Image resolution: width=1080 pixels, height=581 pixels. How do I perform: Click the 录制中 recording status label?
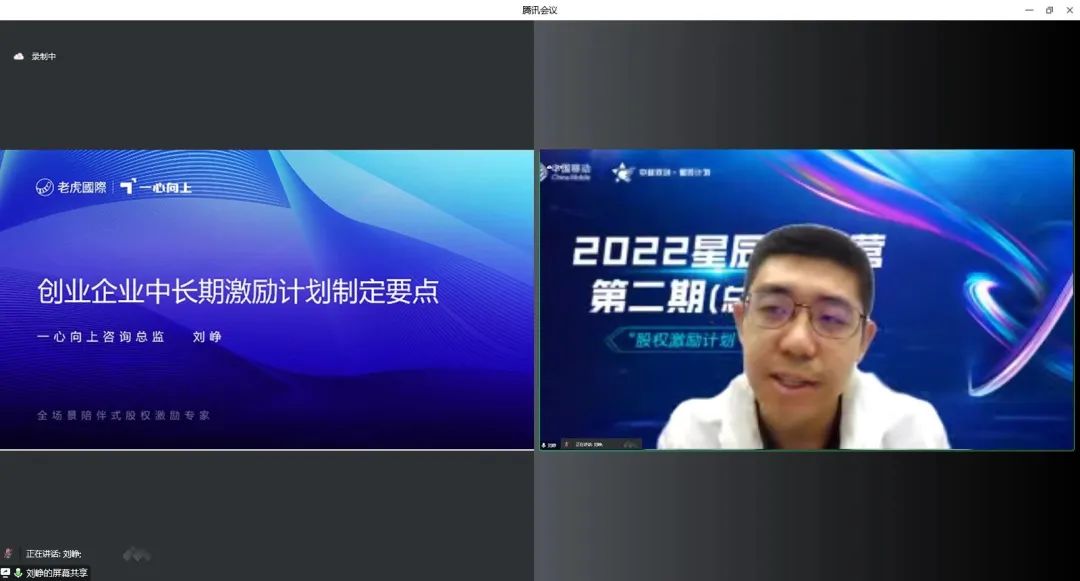[44, 57]
